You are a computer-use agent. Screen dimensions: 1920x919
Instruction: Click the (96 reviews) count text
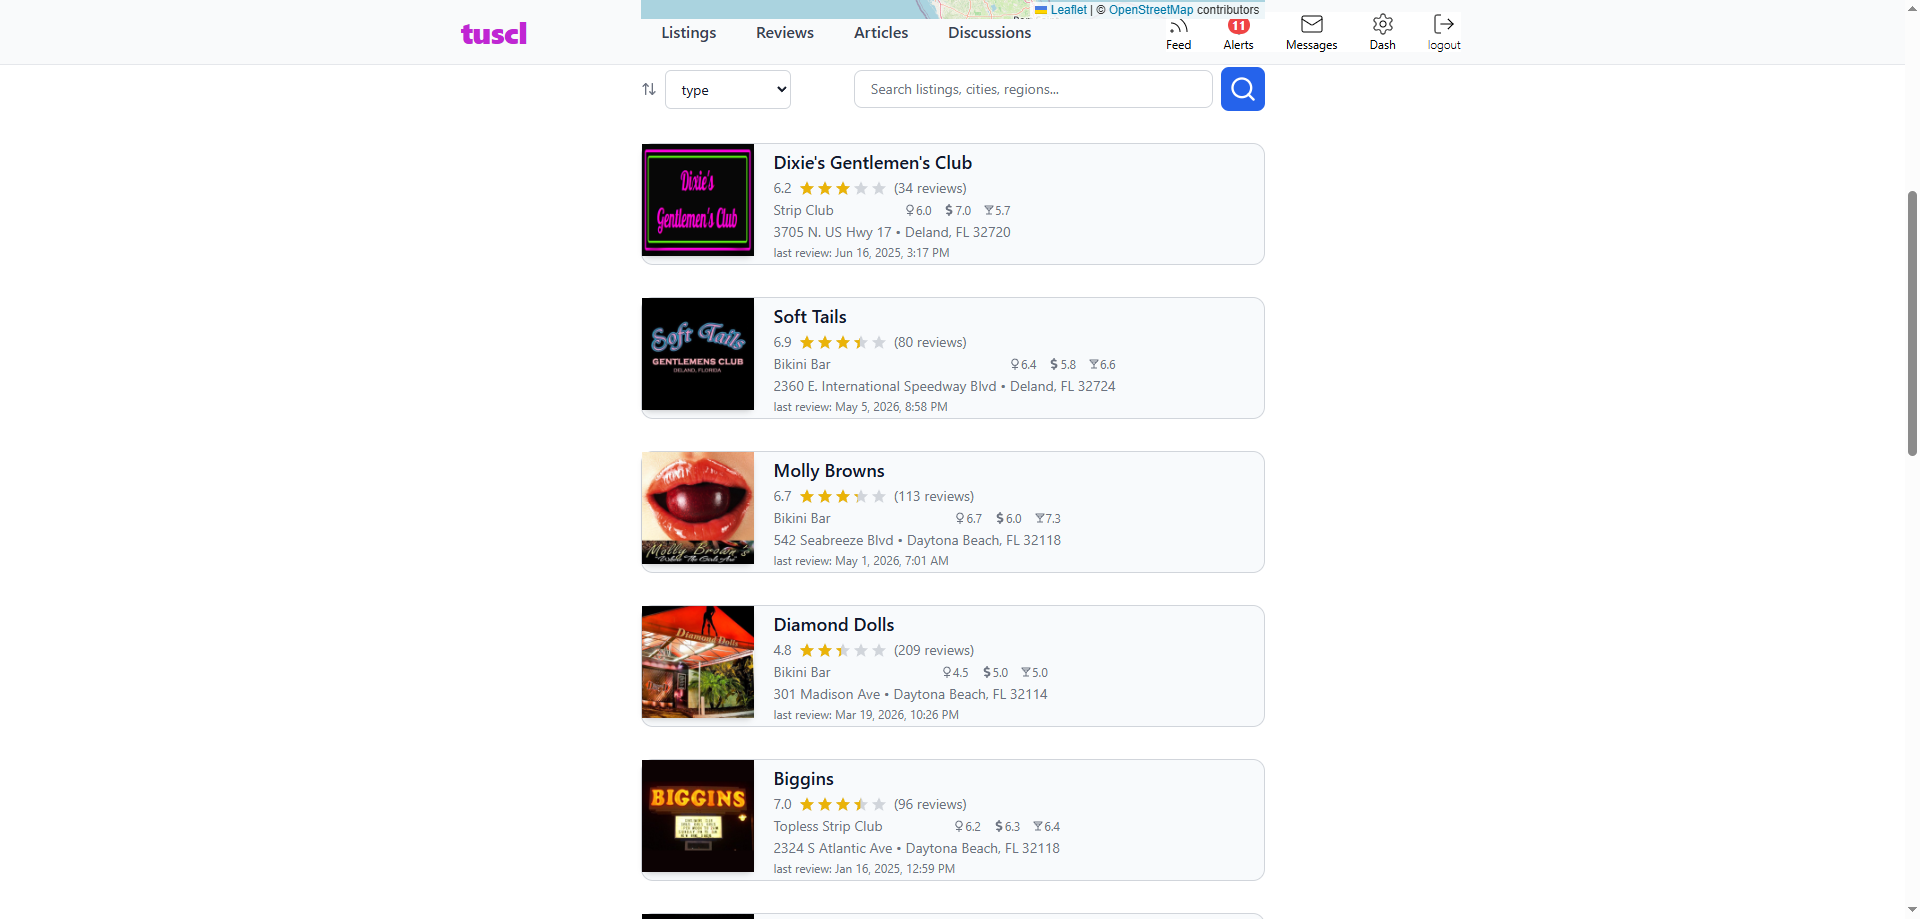click(x=930, y=804)
